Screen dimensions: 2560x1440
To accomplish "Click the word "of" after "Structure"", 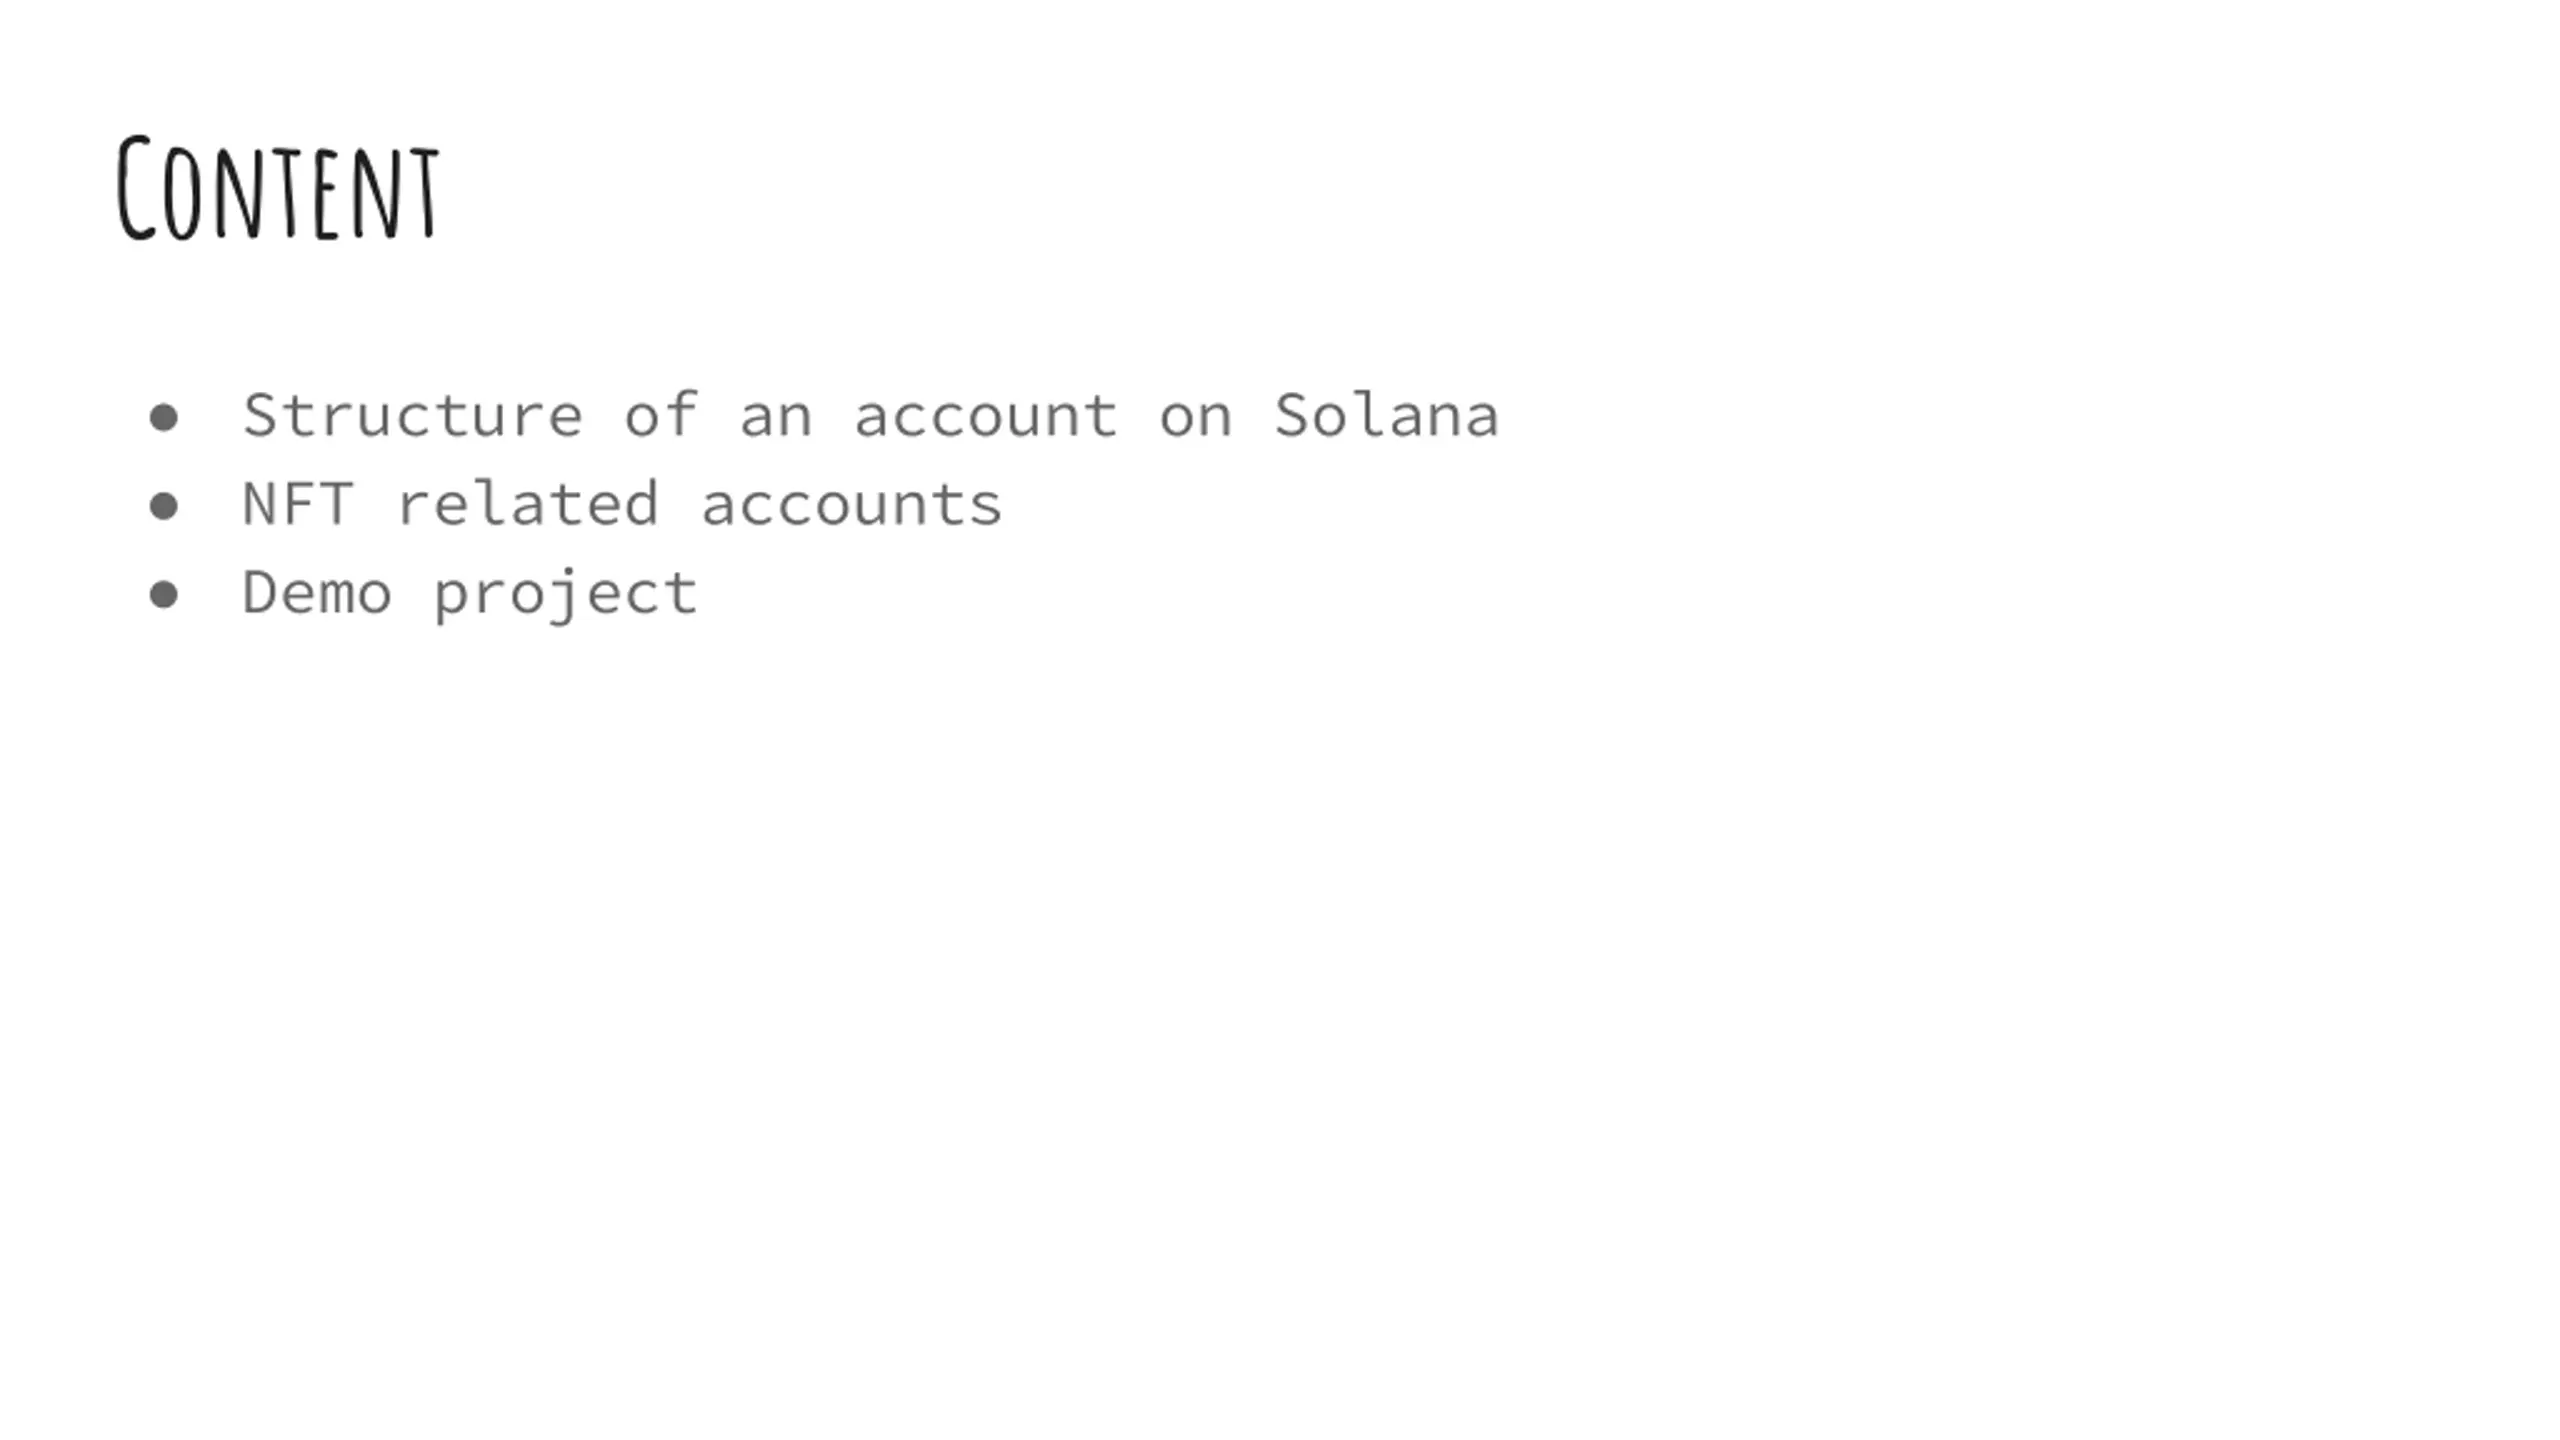I will pyautogui.click(x=661, y=415).
